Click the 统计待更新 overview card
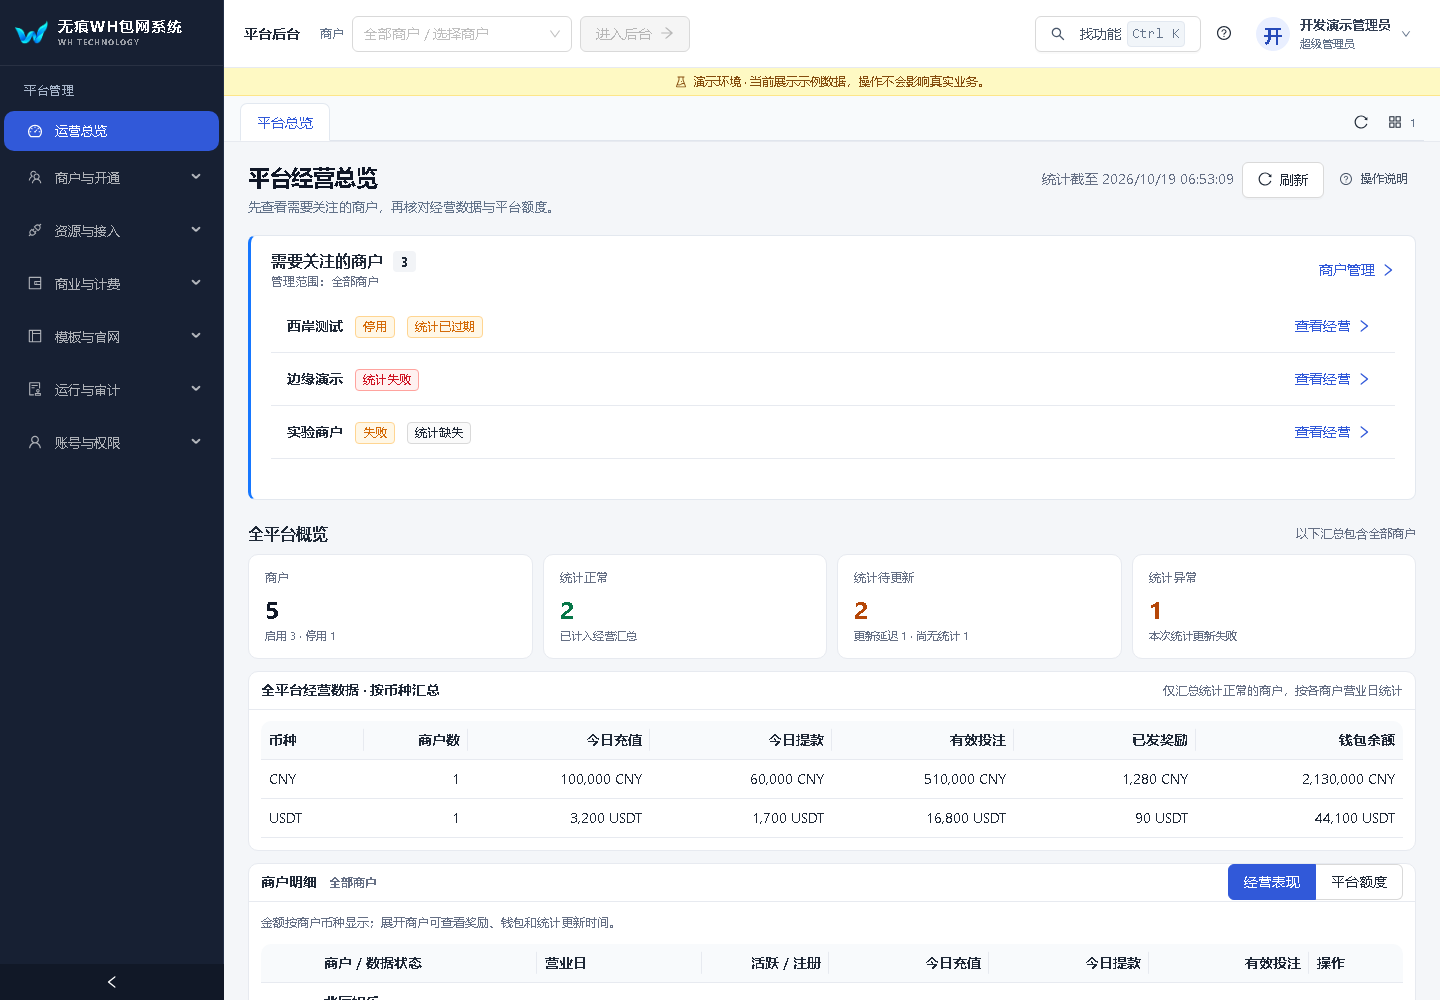 (x=979, y=606)
